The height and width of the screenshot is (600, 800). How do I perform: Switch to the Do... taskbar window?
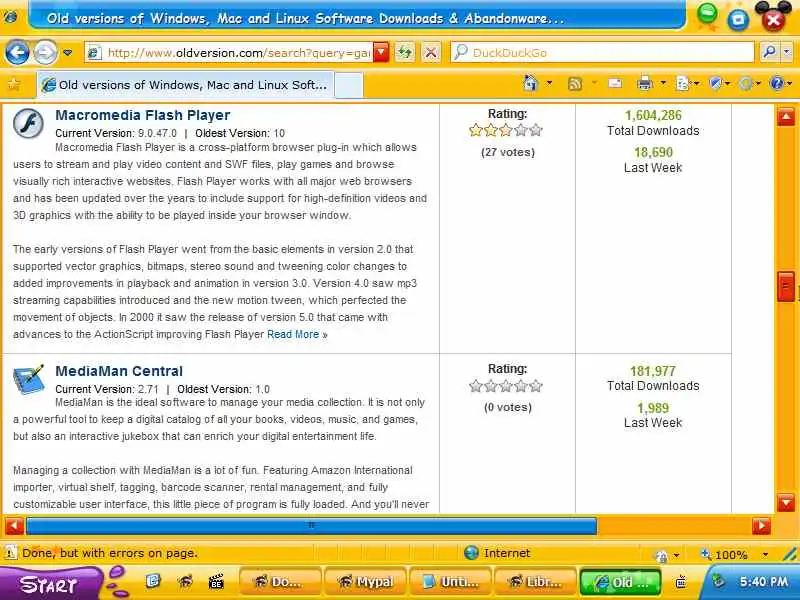[x=280, y=582]
